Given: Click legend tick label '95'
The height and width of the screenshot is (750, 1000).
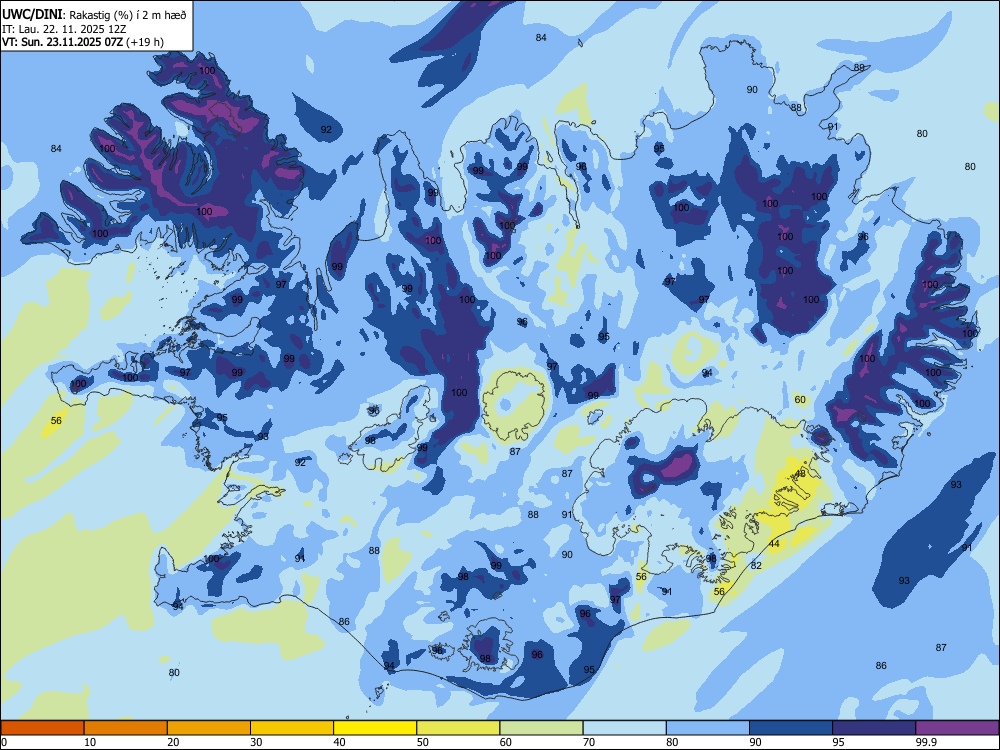Looking at the screenshot, I should (x=838, y=742).
